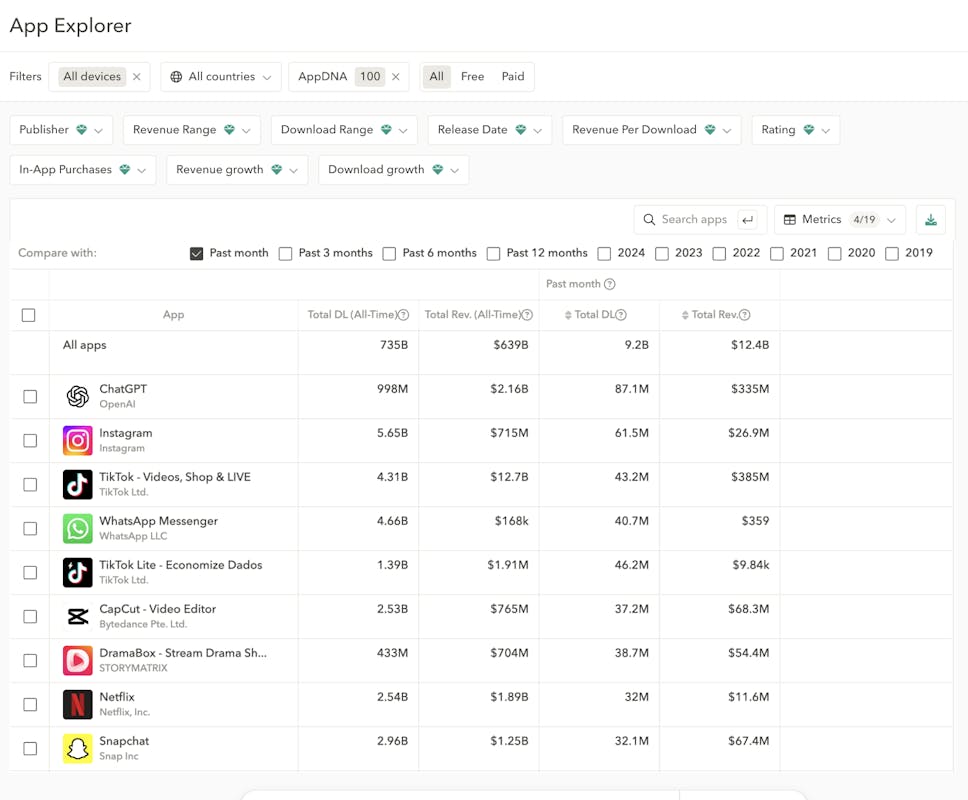Click the ChatGPT app icon
The width and height of the screenshot is (968, 800).
coord(77,397)
